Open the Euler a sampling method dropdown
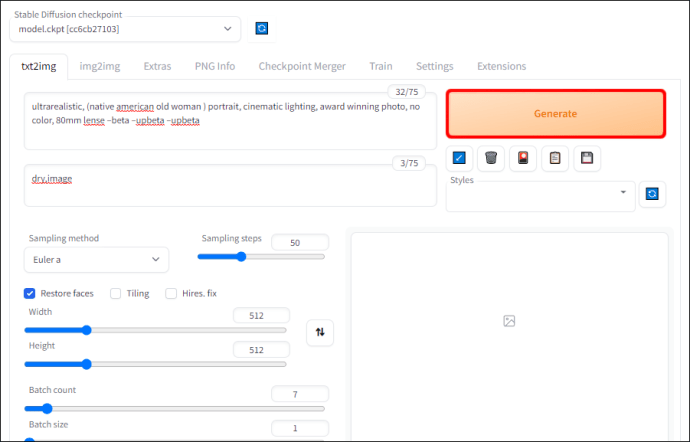This screenshot has height=442, width=690. (96, 260)
